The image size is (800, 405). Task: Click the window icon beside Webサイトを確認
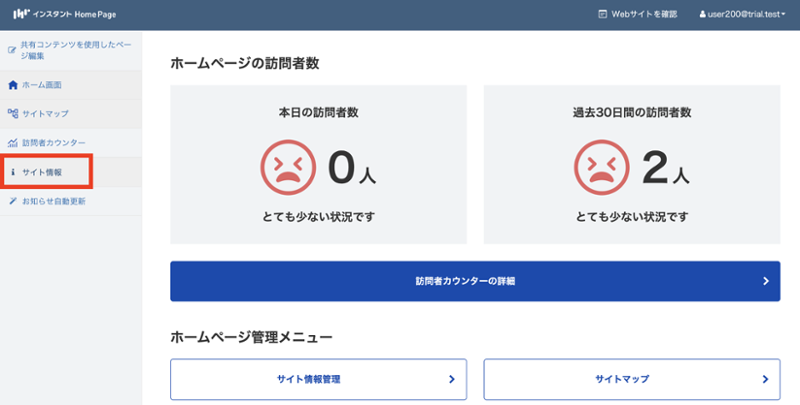[x=602, y=14]
